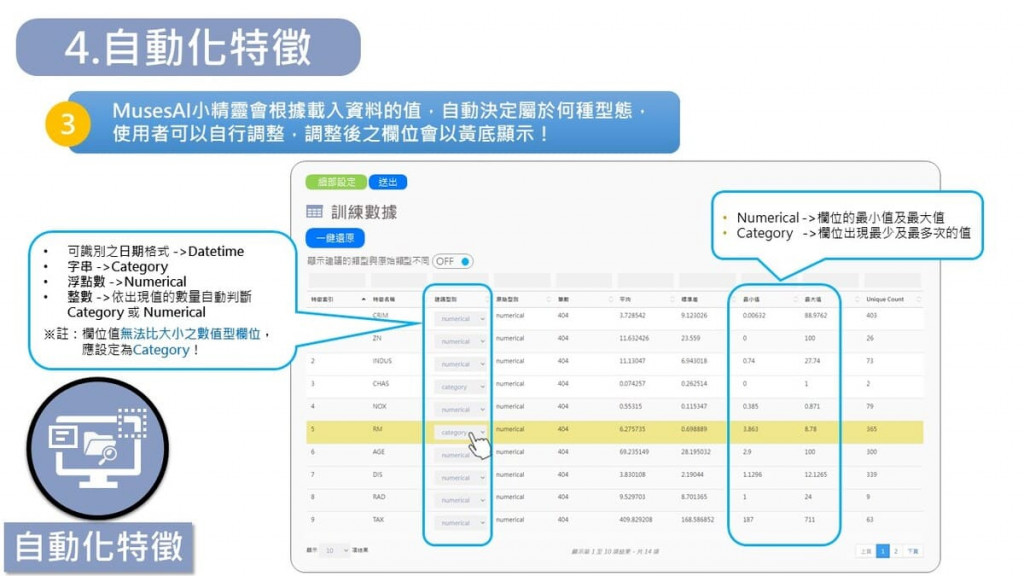The width and height of the screenshot is (1024, 576).
Task: Click the maximum value 88.9762
Action: pyautogui.click(x=816, y=315)
